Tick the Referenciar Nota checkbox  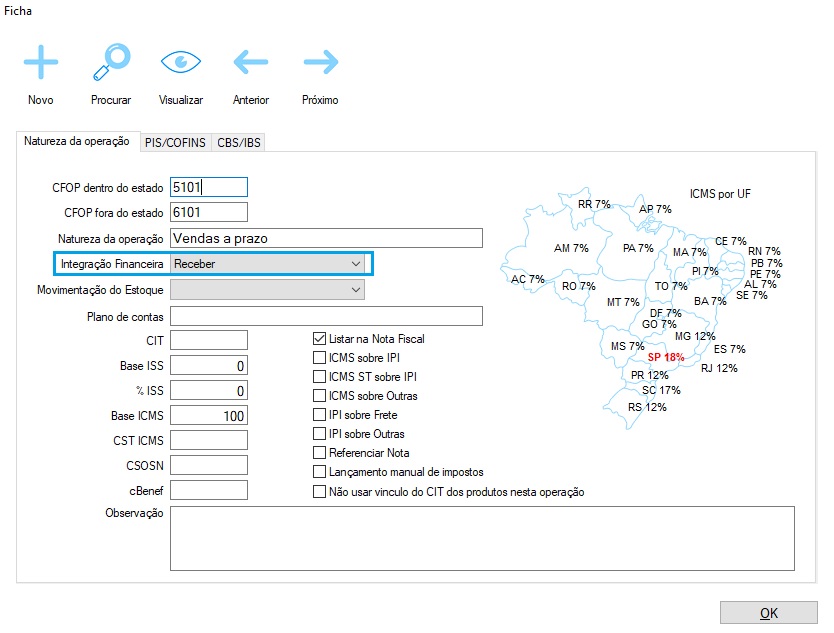[x=320, y=453]
